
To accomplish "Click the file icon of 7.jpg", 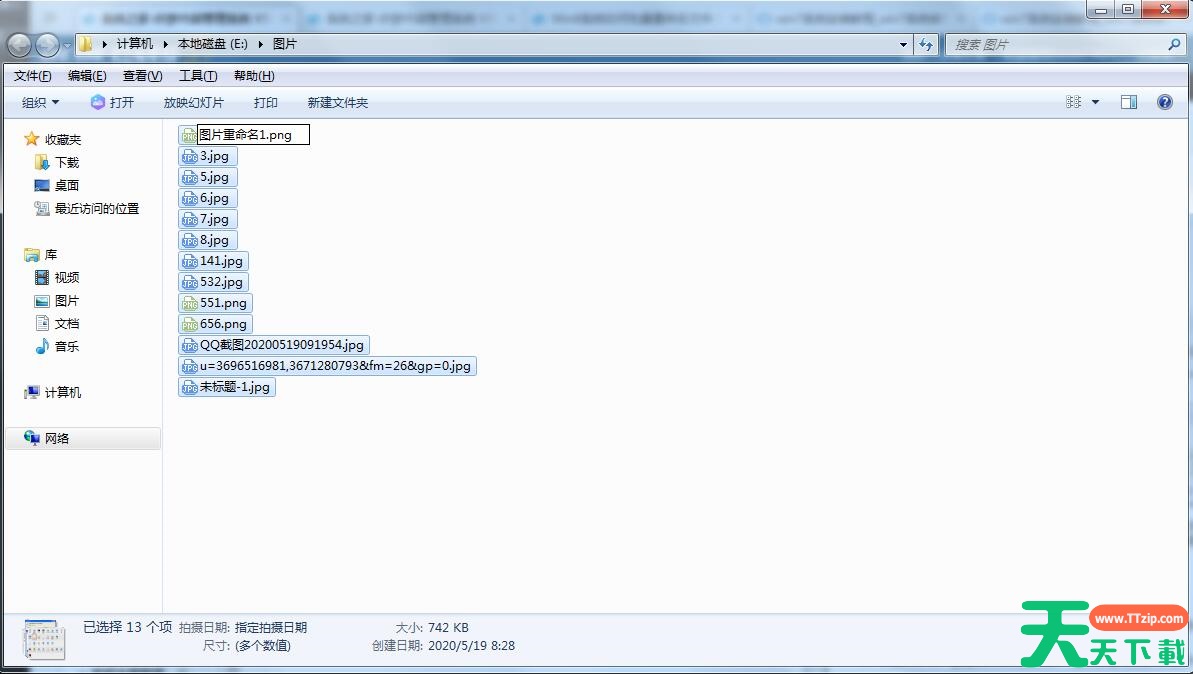I will 189,219.
